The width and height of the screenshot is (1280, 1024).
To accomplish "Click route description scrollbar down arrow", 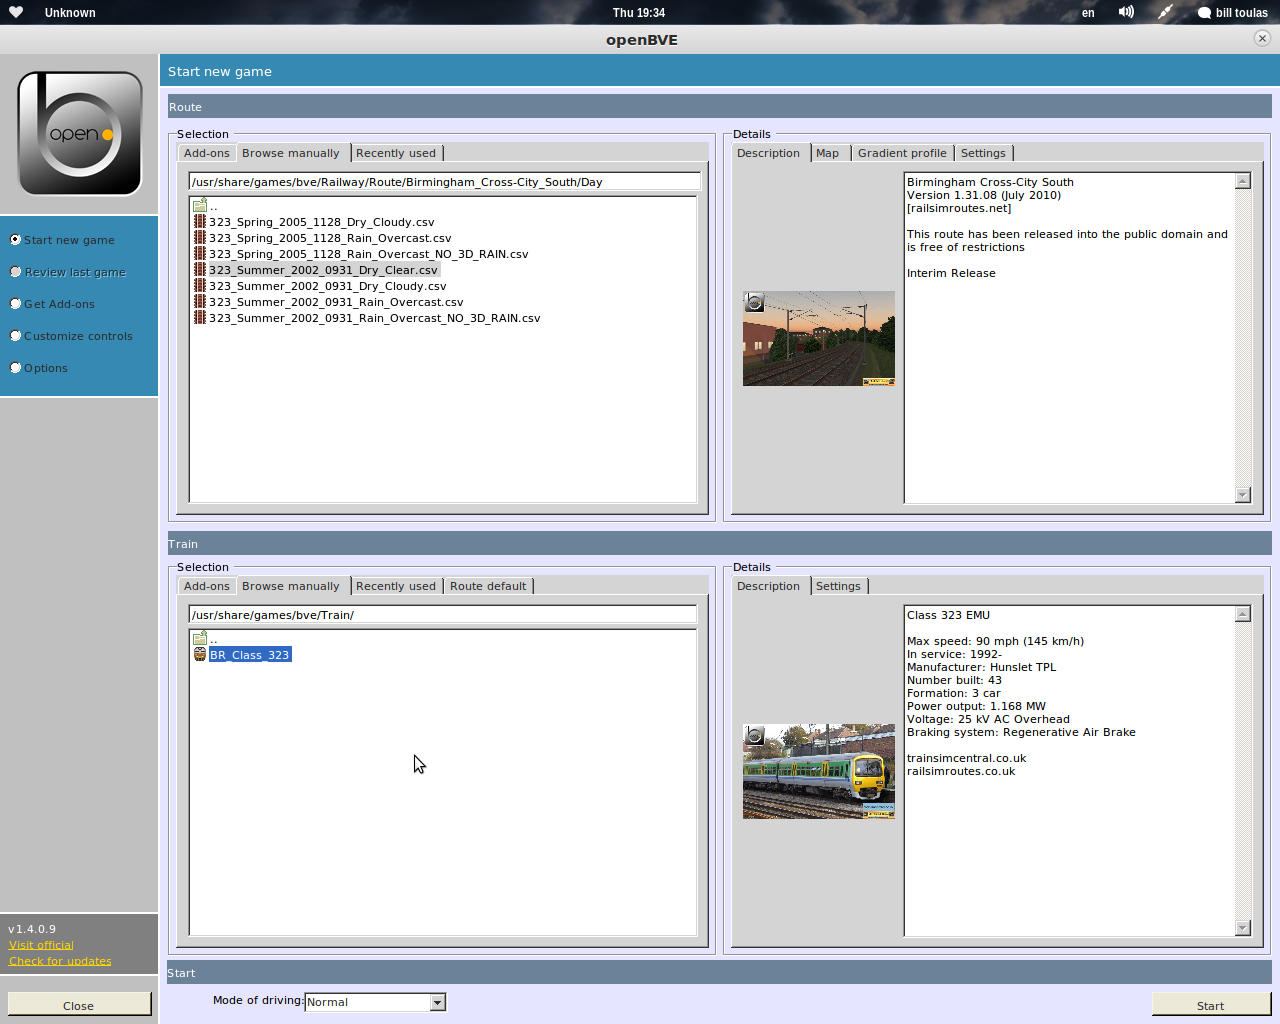I will [1243, 495].
